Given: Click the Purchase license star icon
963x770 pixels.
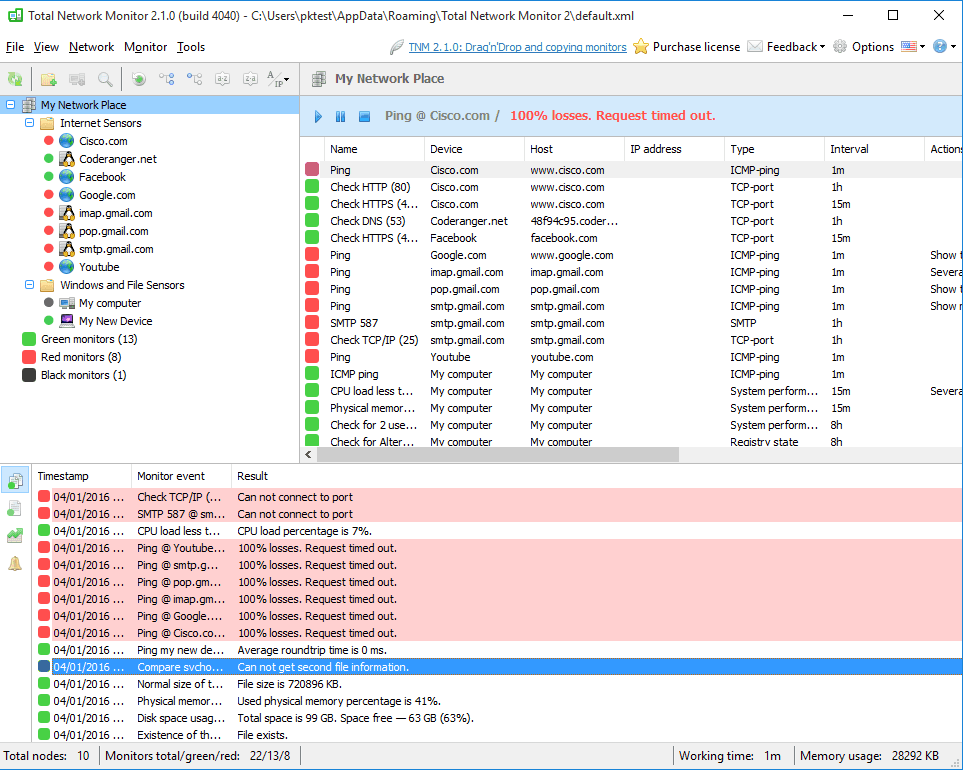Looking at the screenshot, I should pyautogui.click(x=641, y=47).
